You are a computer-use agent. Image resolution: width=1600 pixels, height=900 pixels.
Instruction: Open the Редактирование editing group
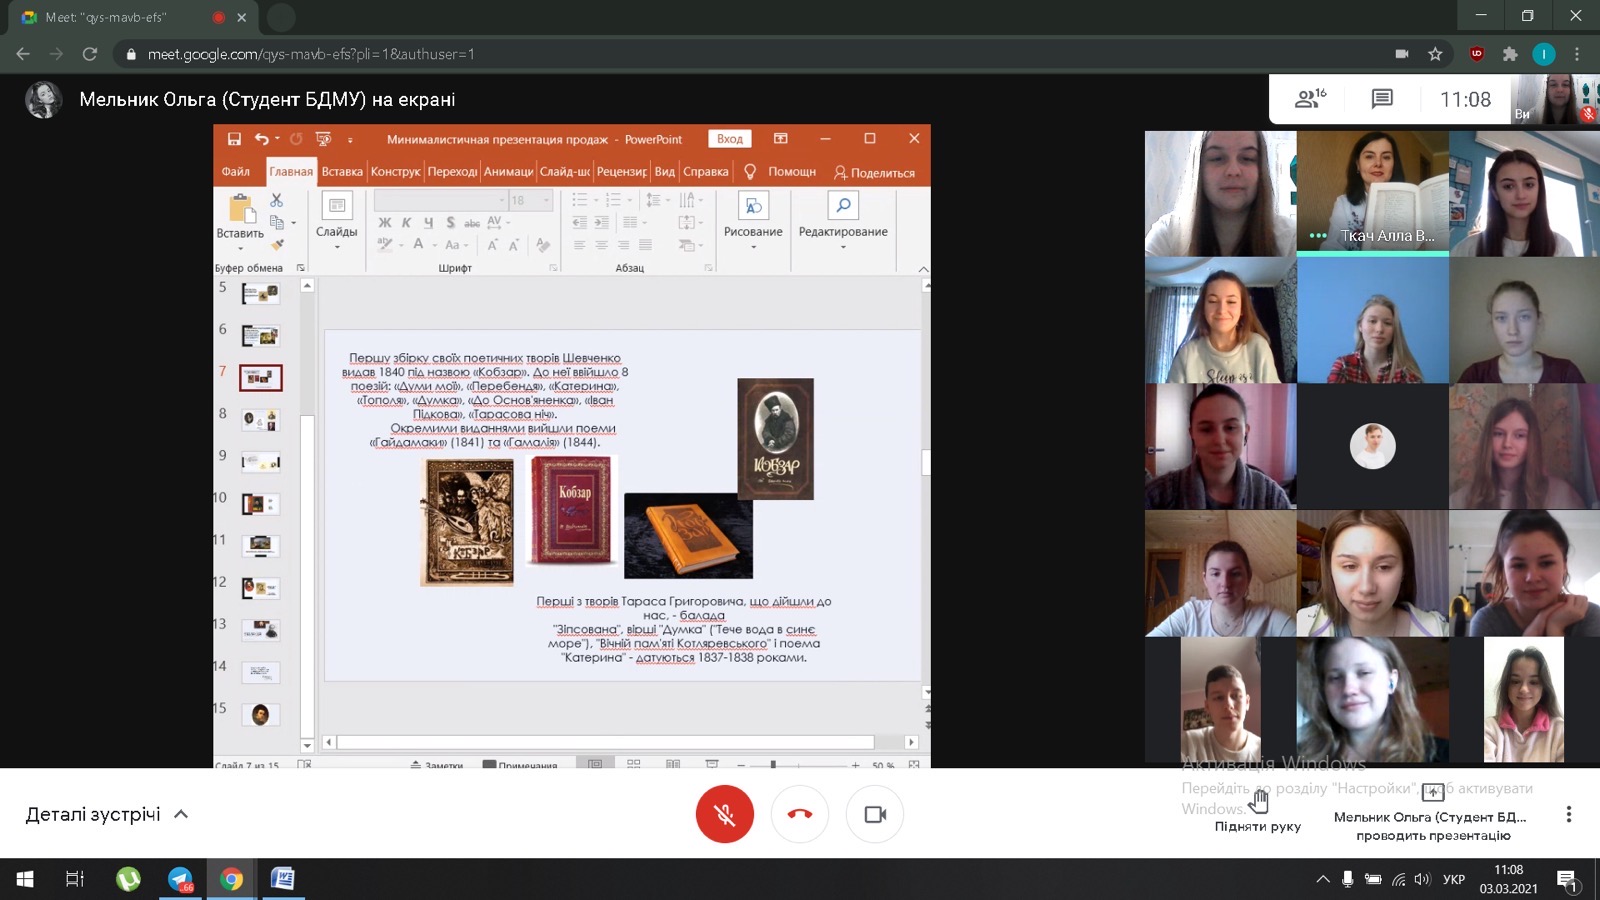coord(843,220)
